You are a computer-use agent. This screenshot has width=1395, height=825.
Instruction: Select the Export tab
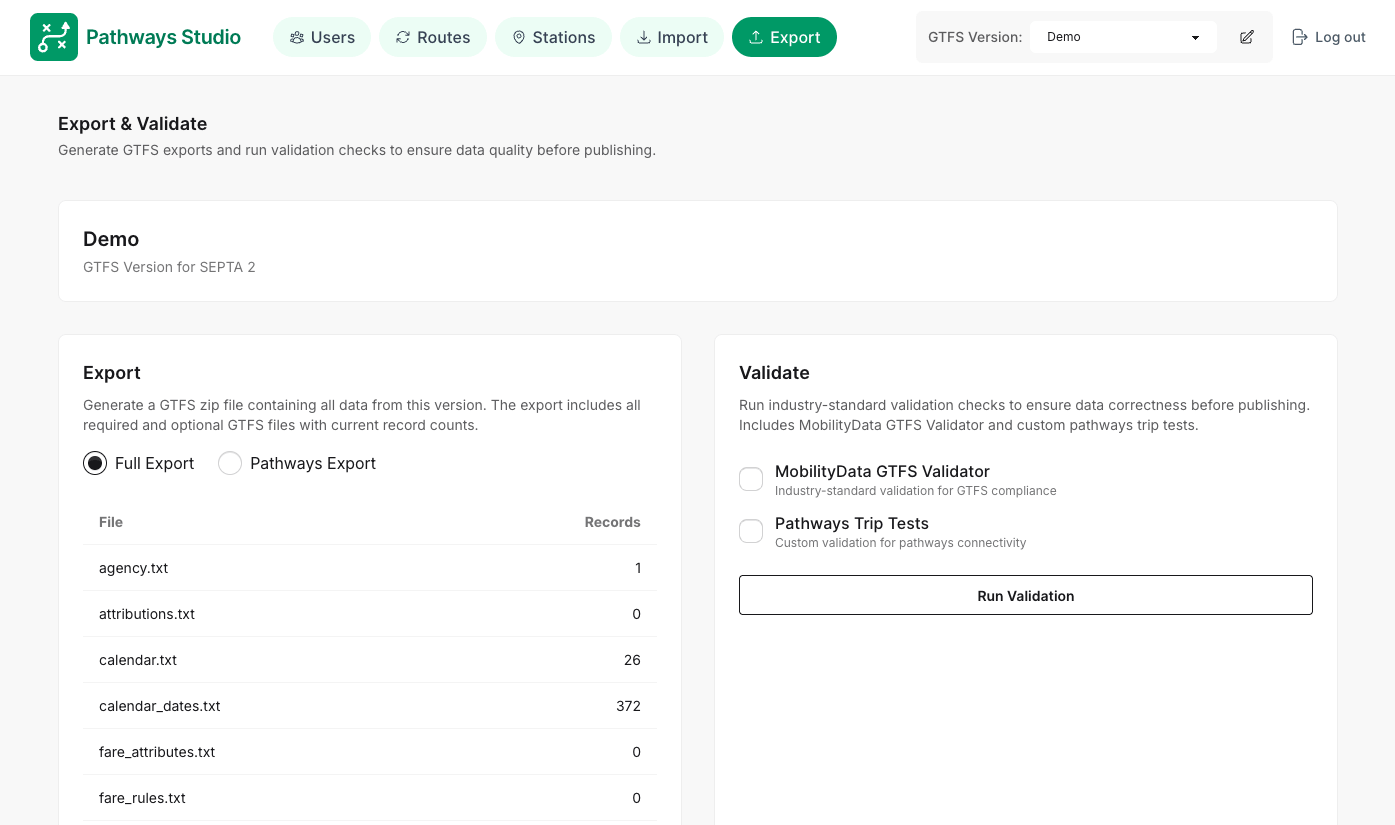784,37
